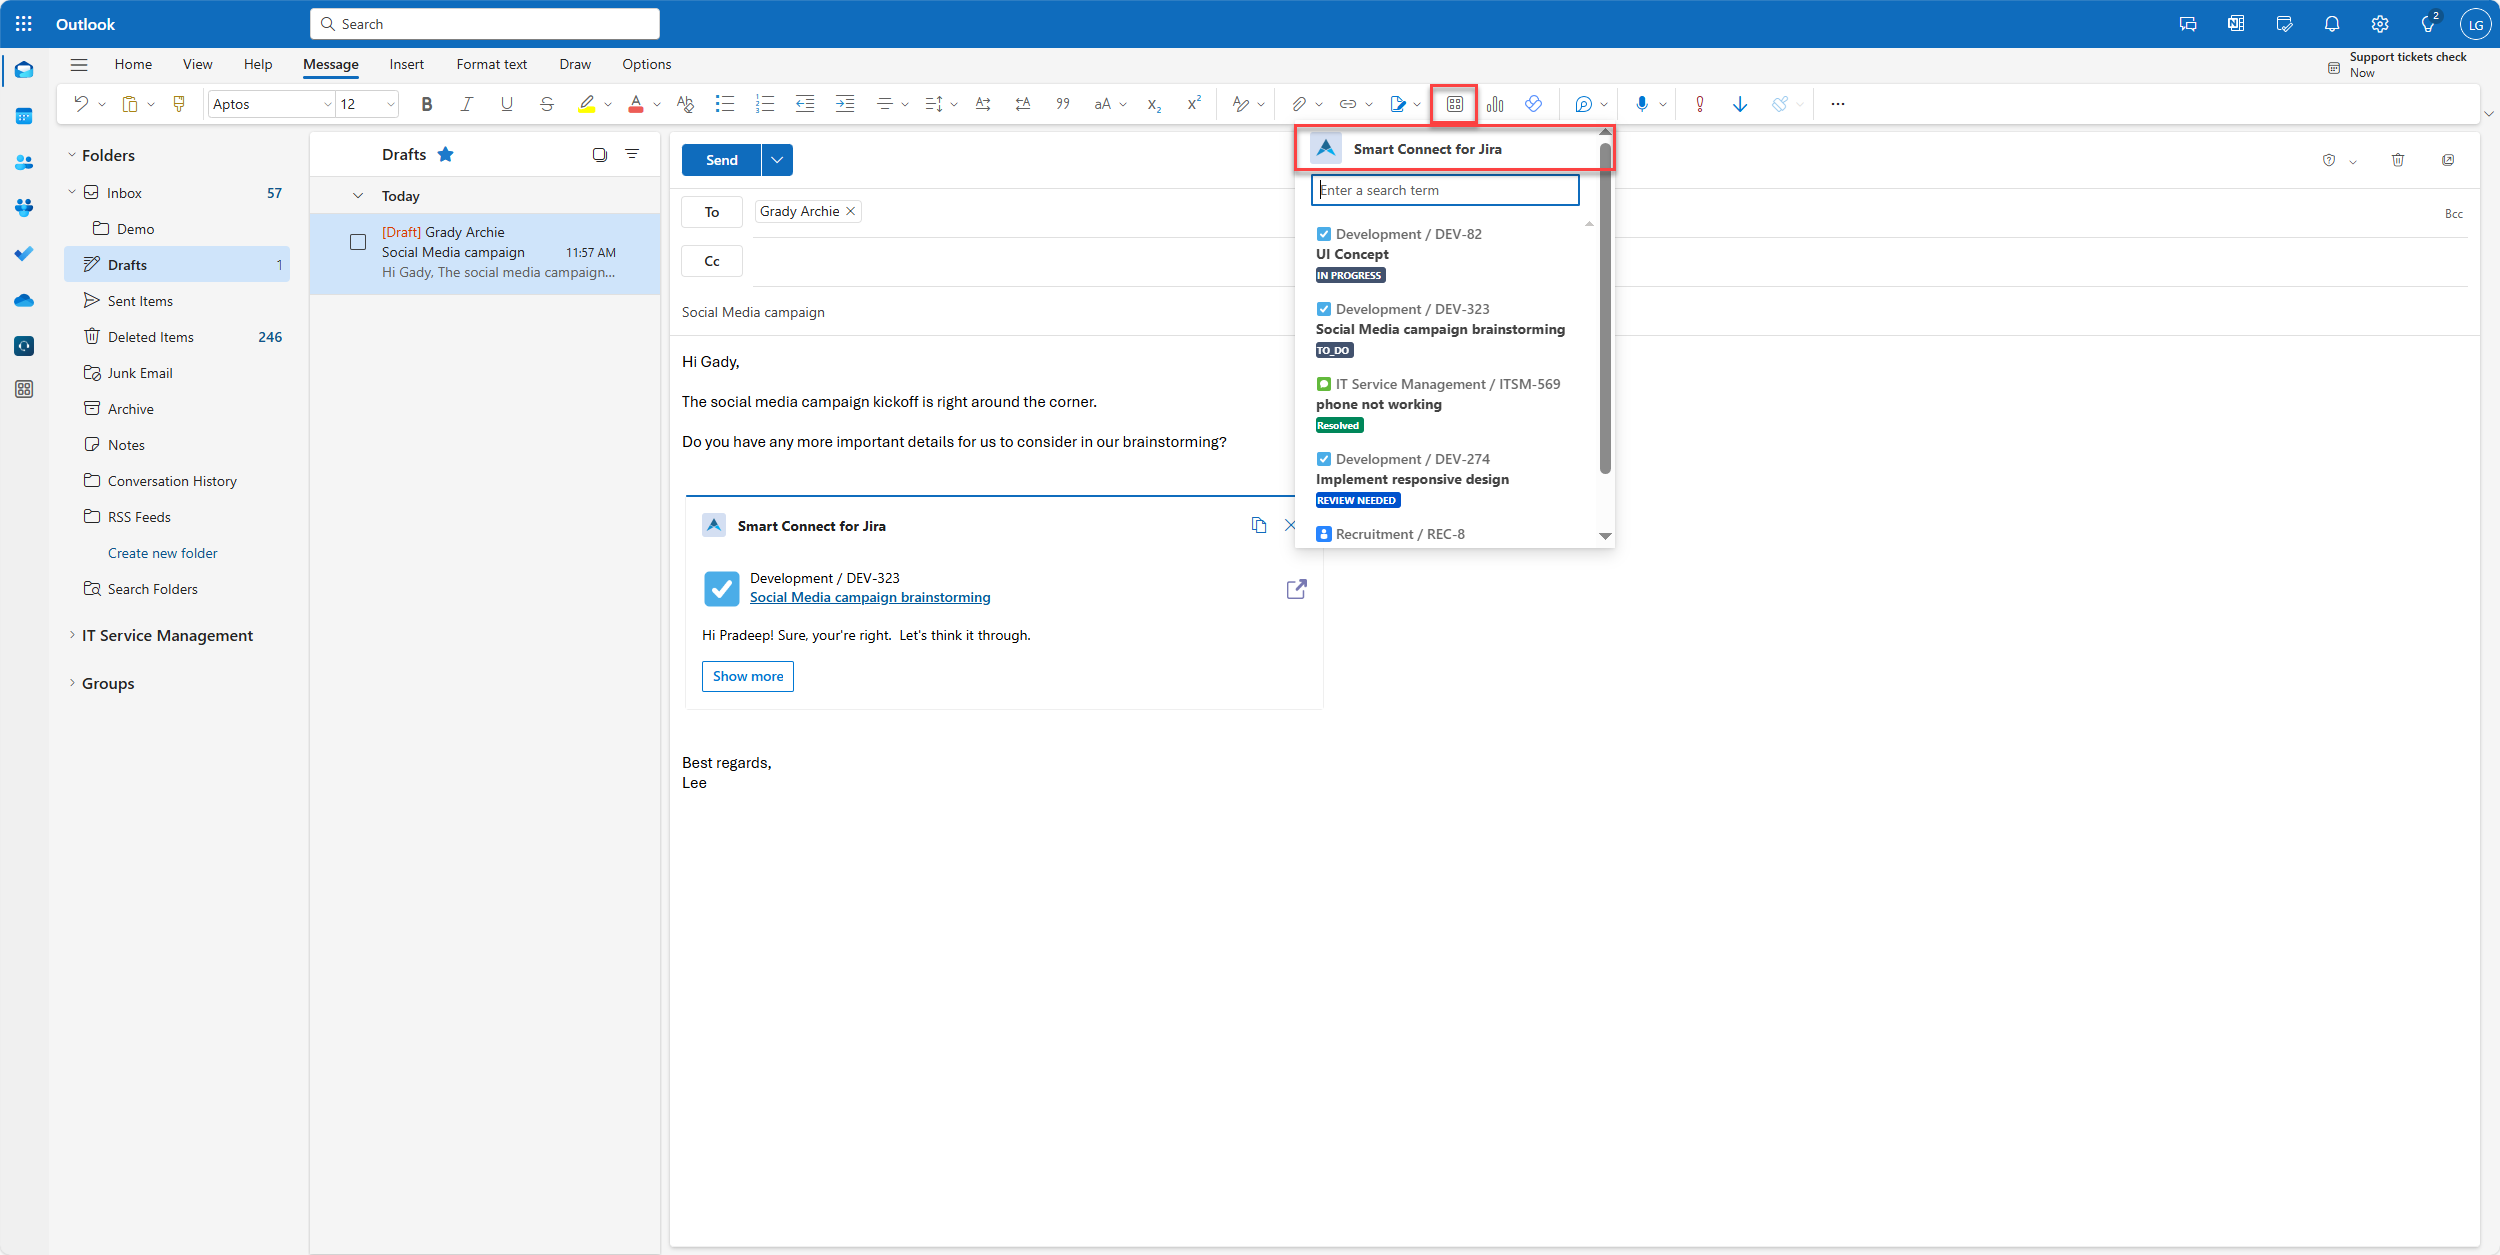Toggle favorite star for Drafts folder

pyautogui.click(x=446, y=154)
